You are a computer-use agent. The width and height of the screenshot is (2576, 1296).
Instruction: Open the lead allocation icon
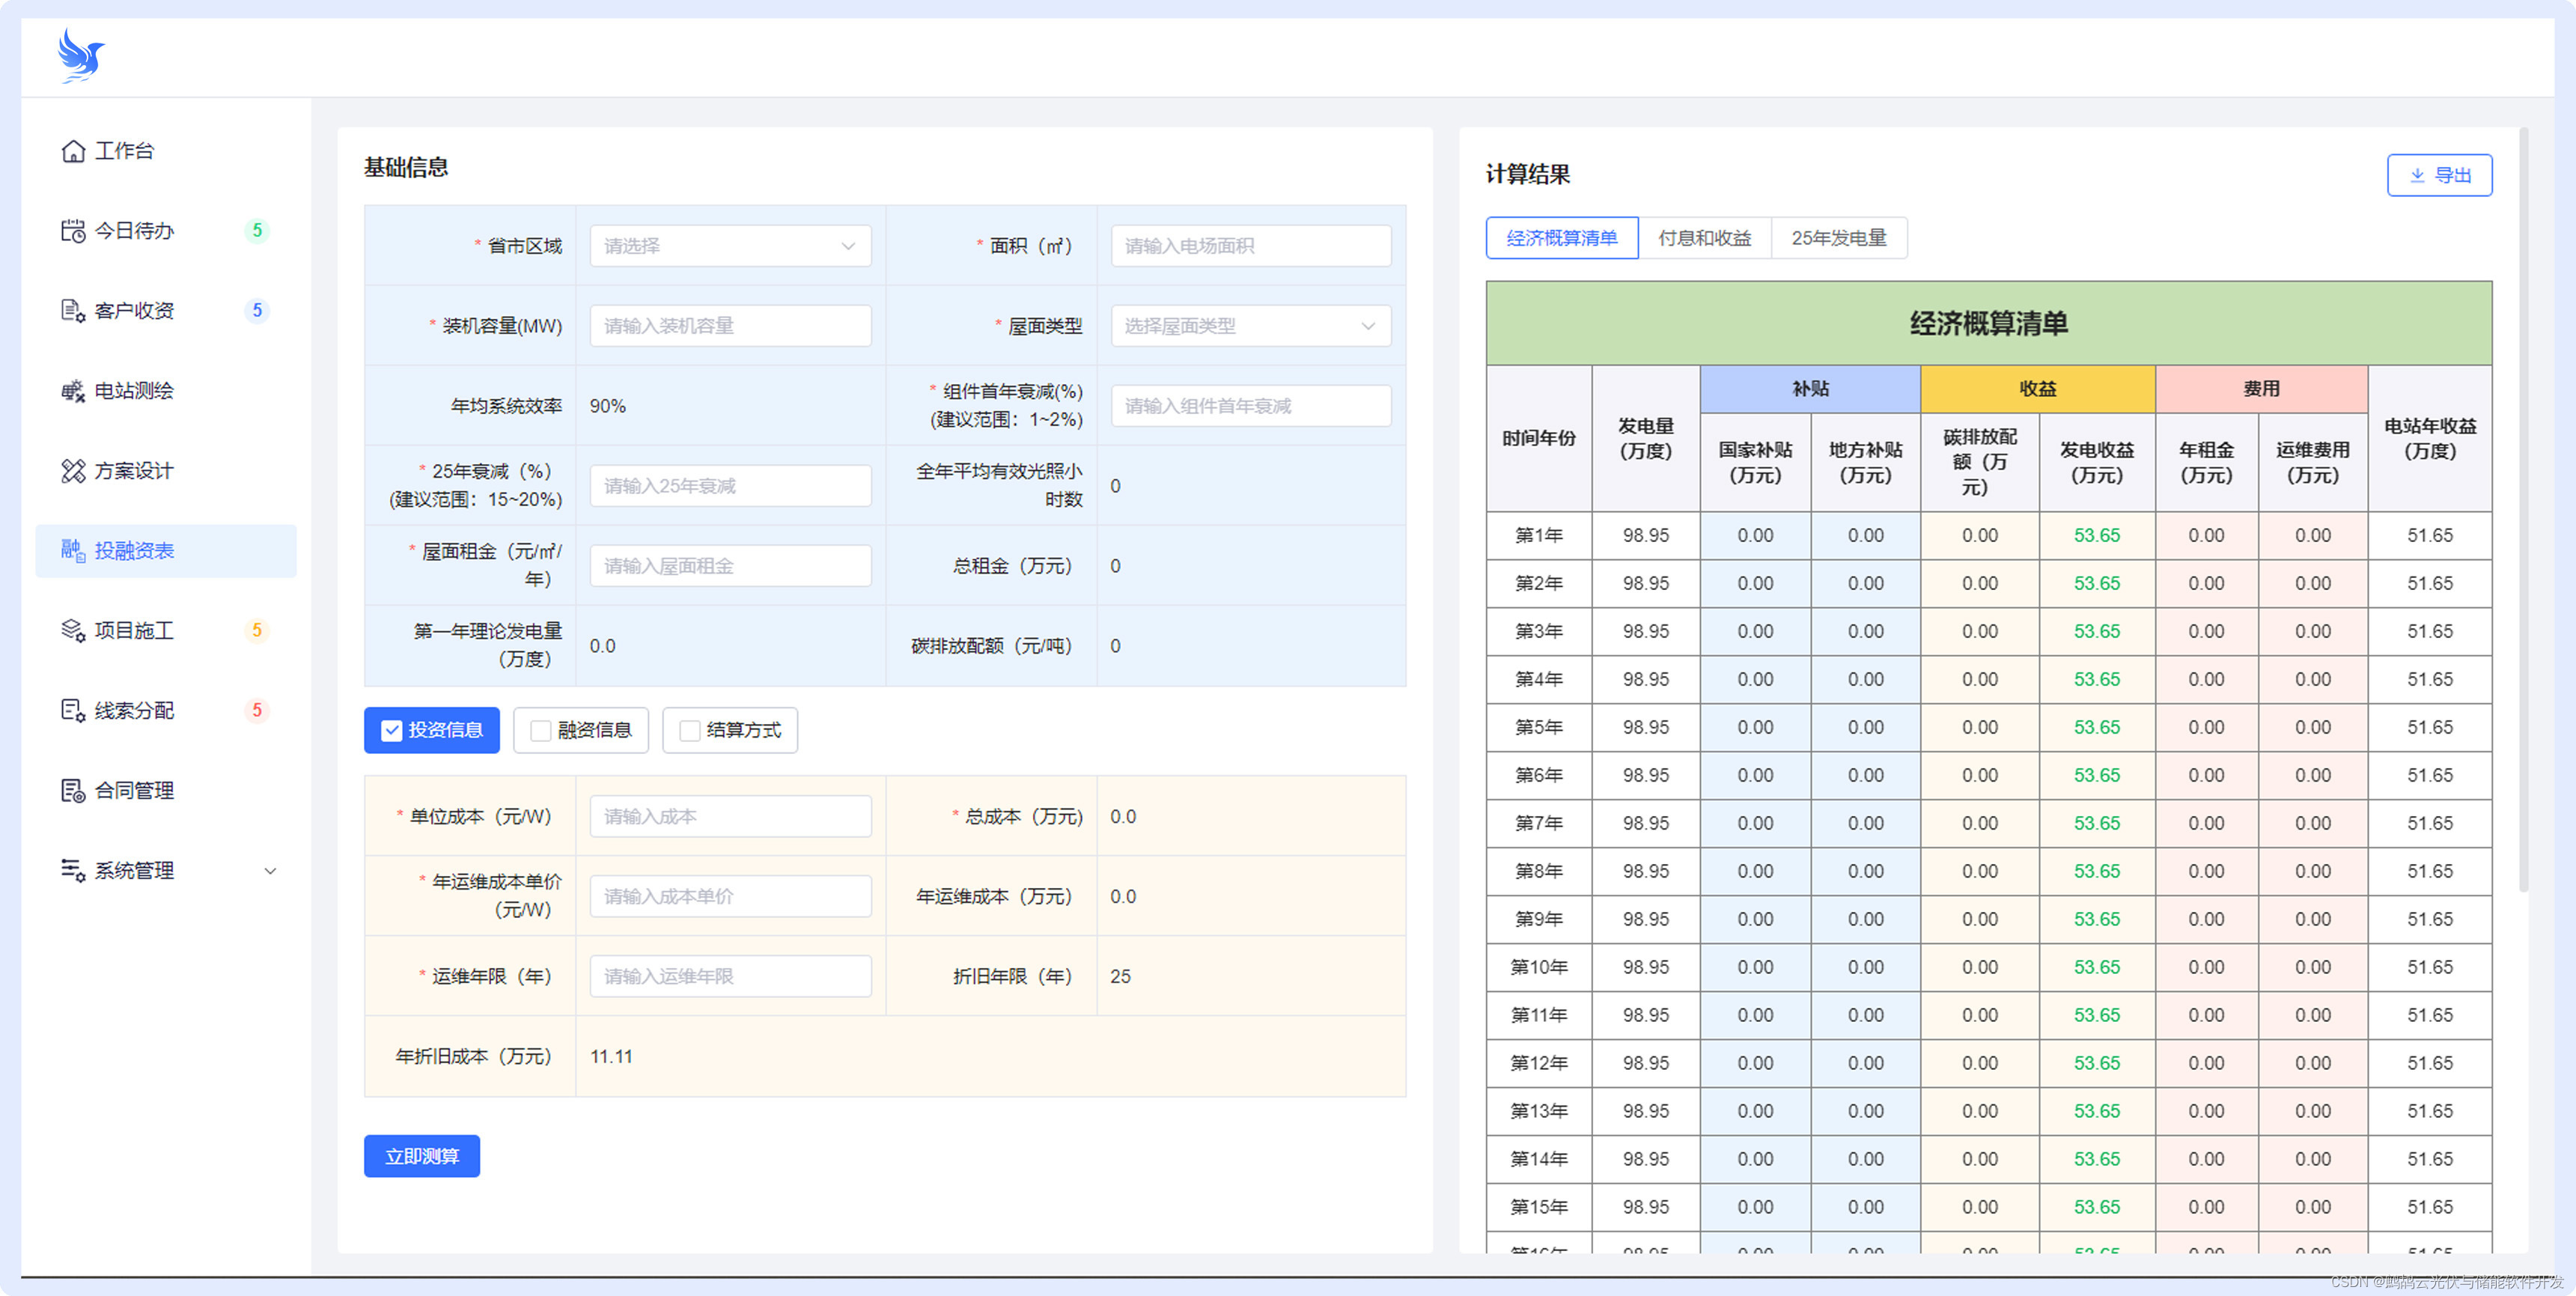tap(73, 711)
